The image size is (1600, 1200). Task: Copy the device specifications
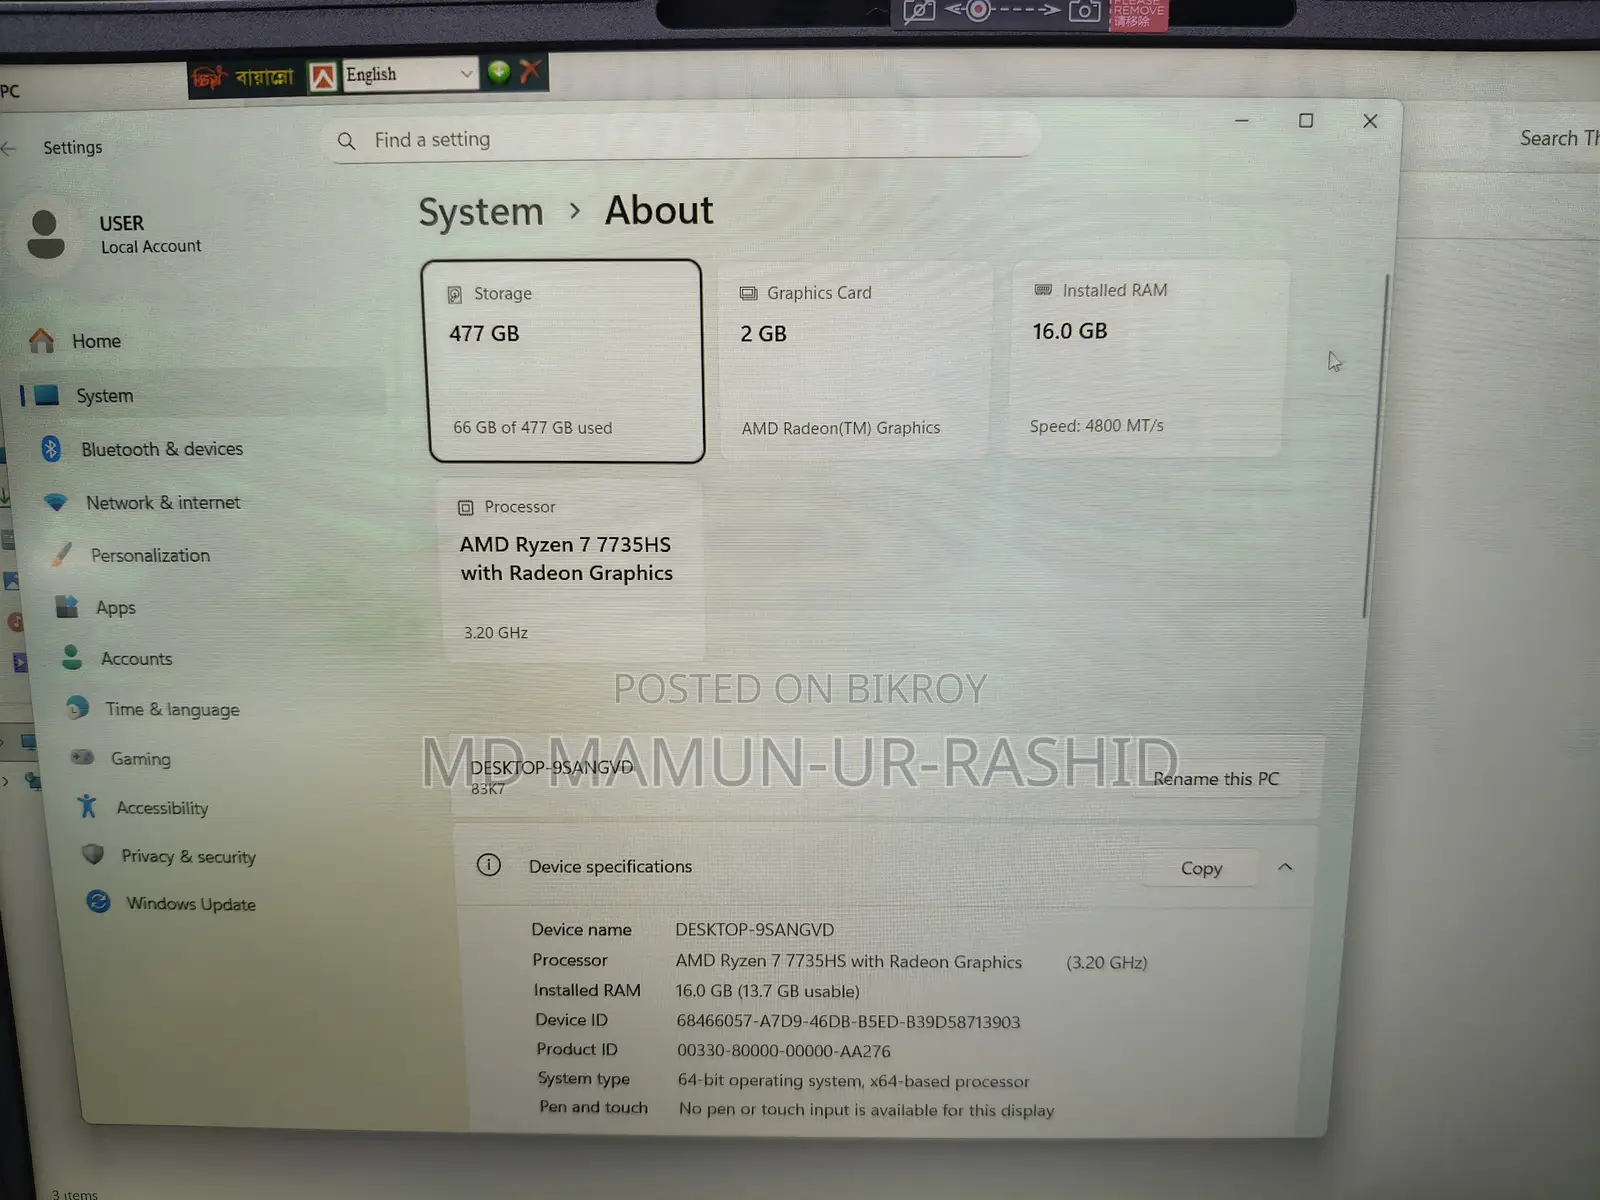(x=1201, y=868)
